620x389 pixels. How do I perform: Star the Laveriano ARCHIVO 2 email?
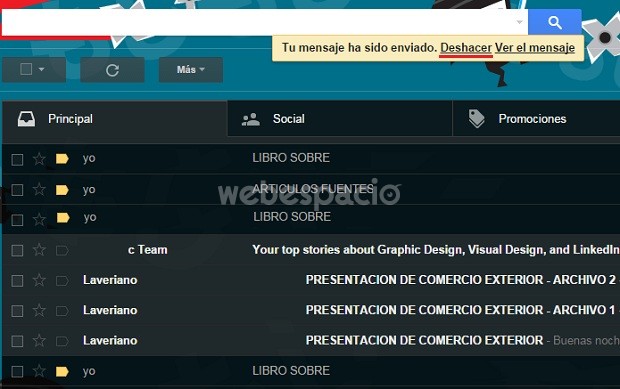click(39, 280)
